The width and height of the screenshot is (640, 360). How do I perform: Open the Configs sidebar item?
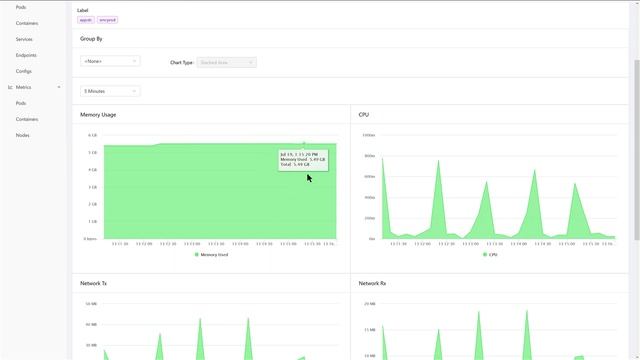pos(24,71)
